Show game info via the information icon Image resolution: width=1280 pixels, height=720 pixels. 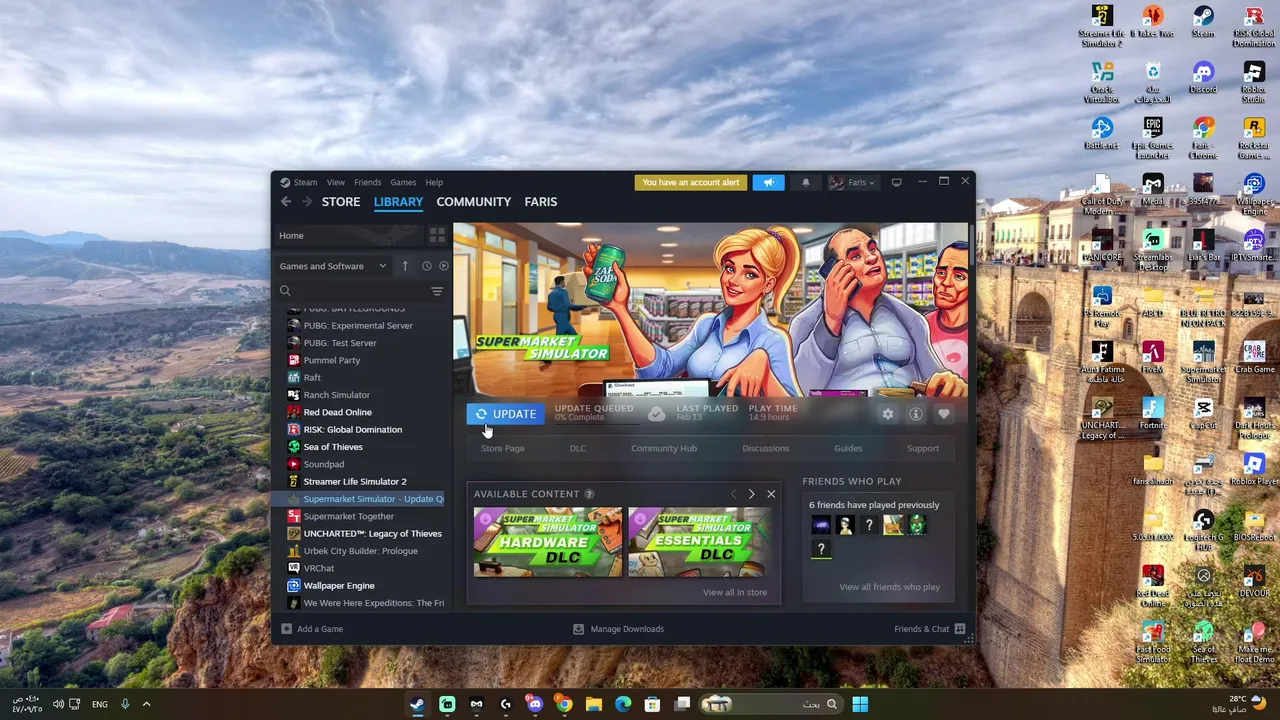point(916,414)
